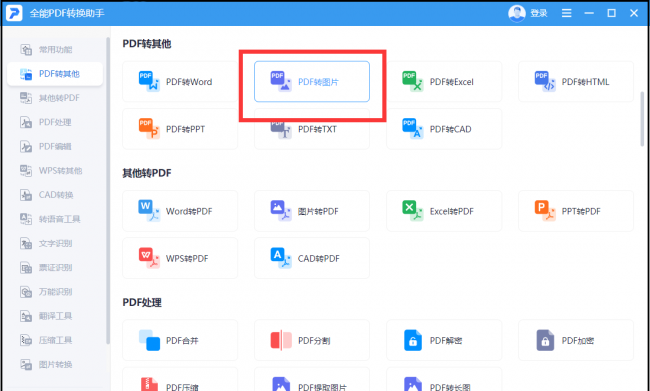
Task: Open the PPT转PDF tool card
Action: (576, 211)
